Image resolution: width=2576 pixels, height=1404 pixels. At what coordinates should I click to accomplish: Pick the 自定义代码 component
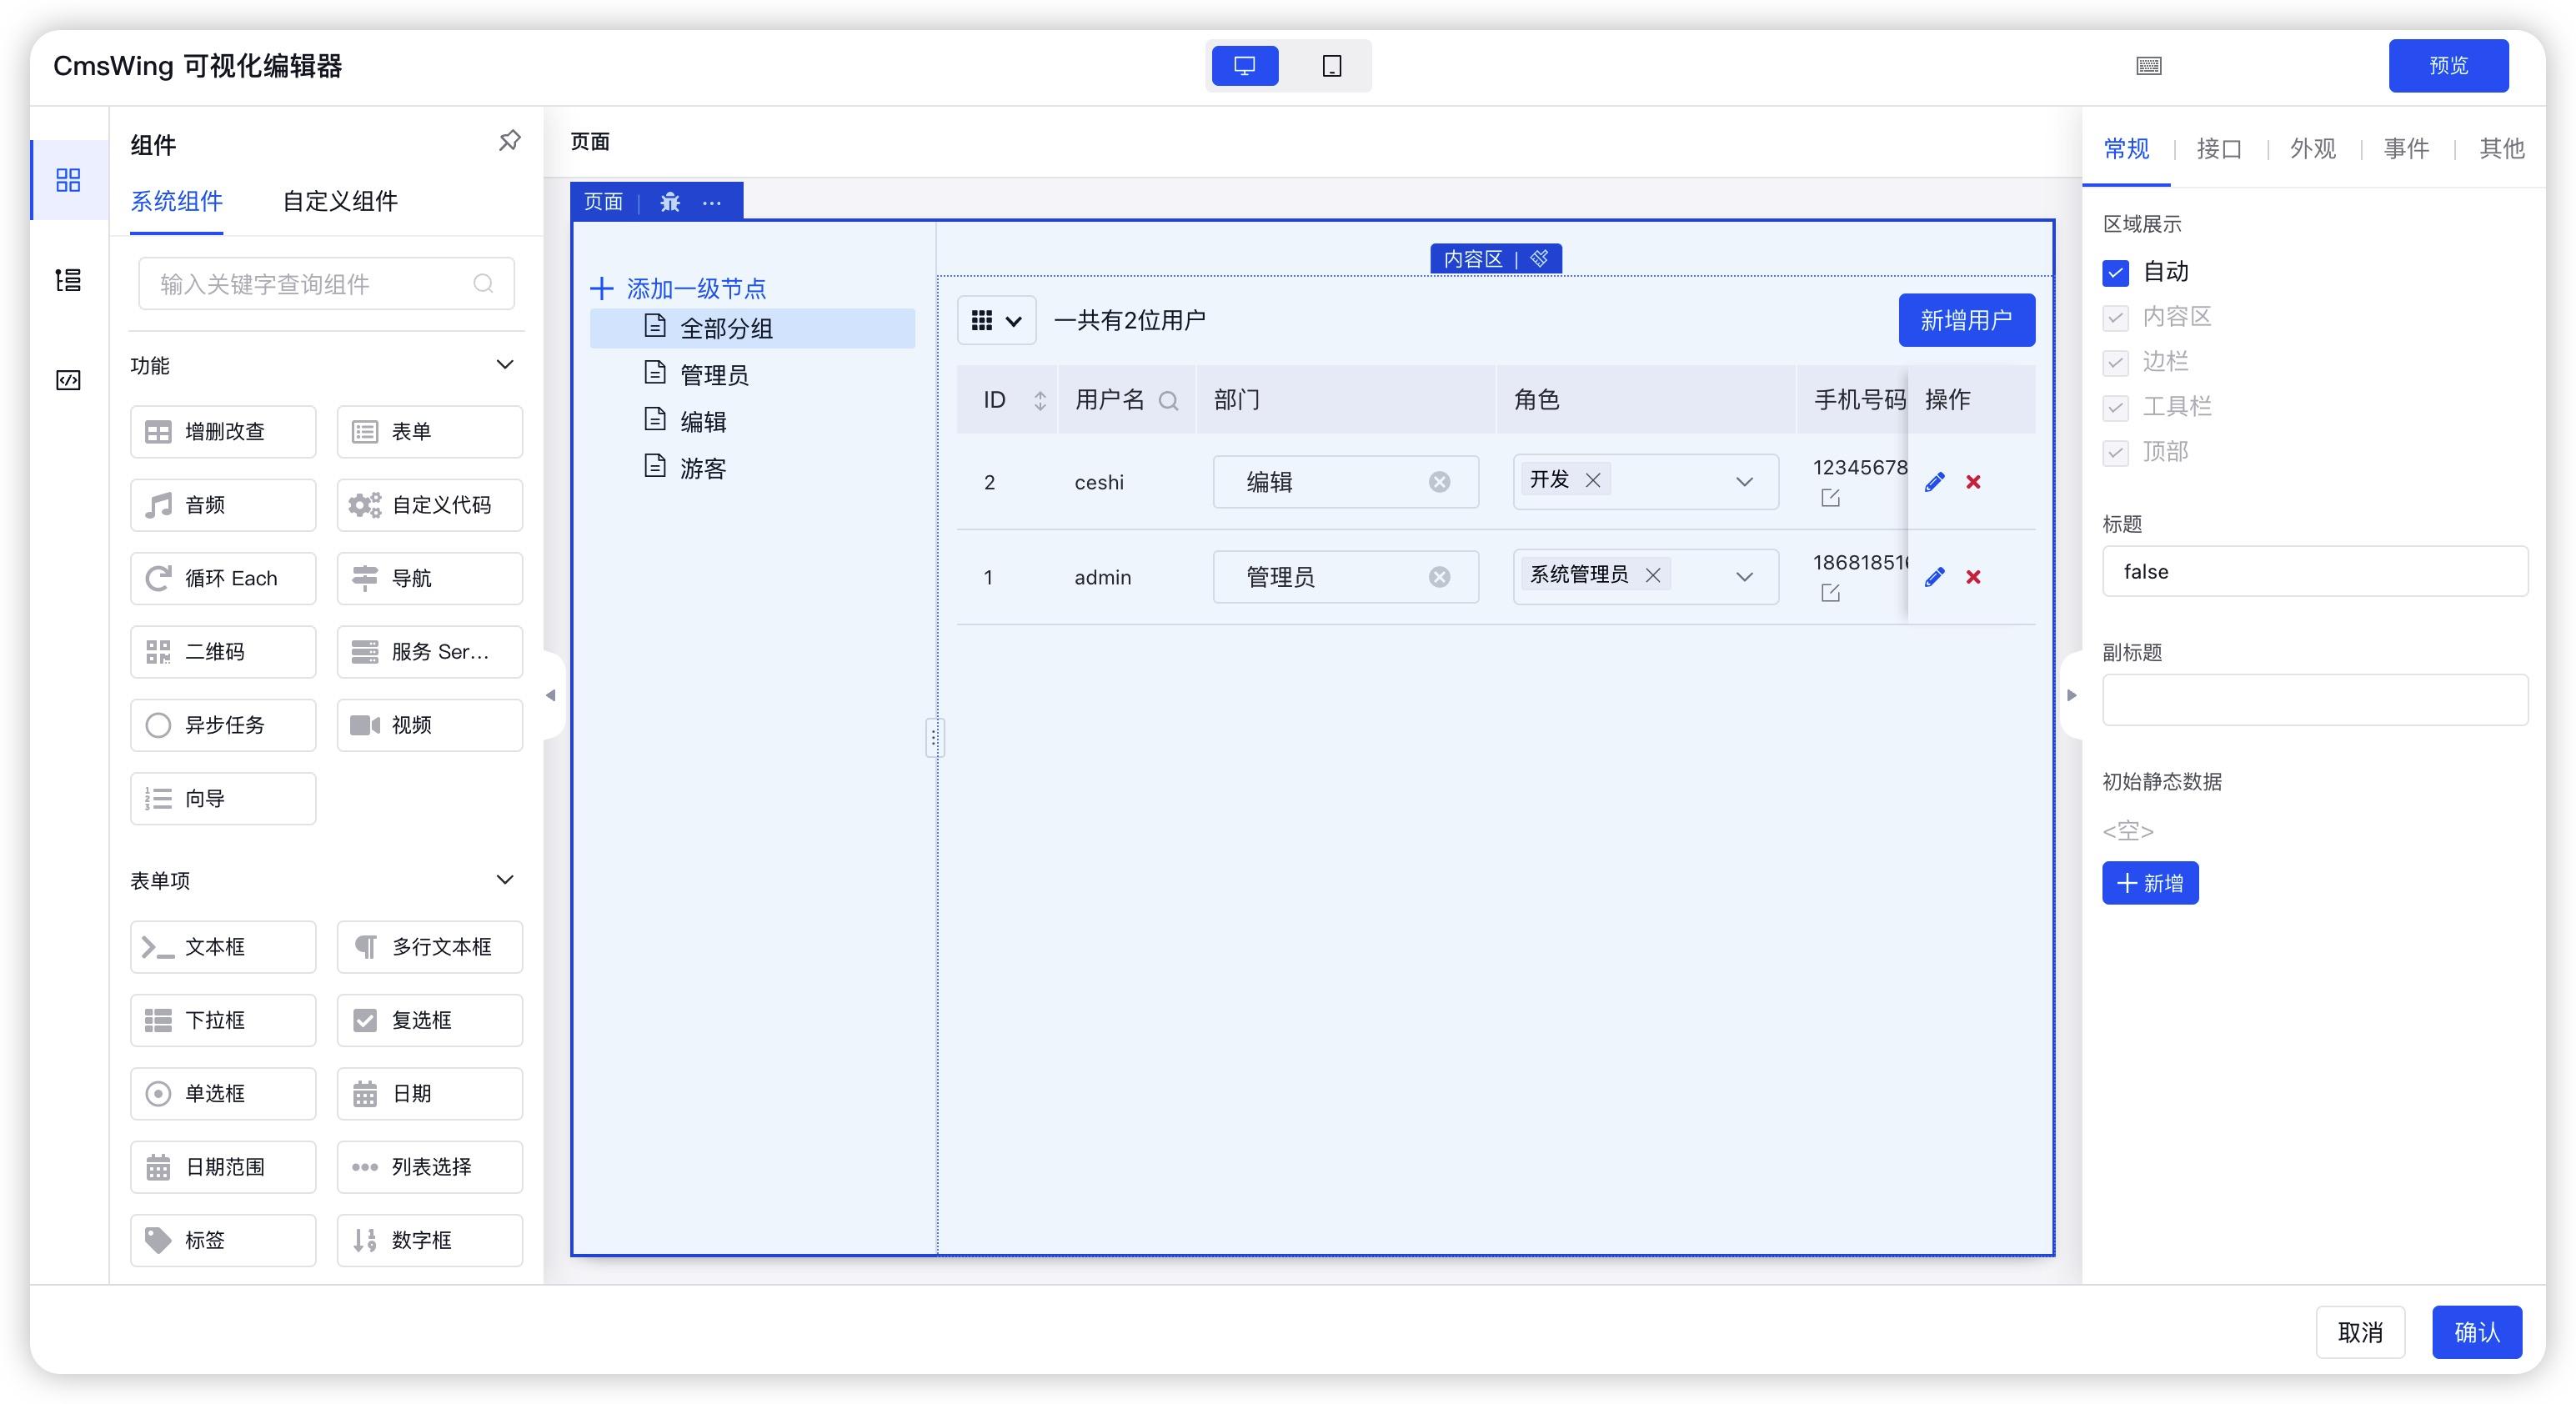pyautogui.click(x=430, y=505)
